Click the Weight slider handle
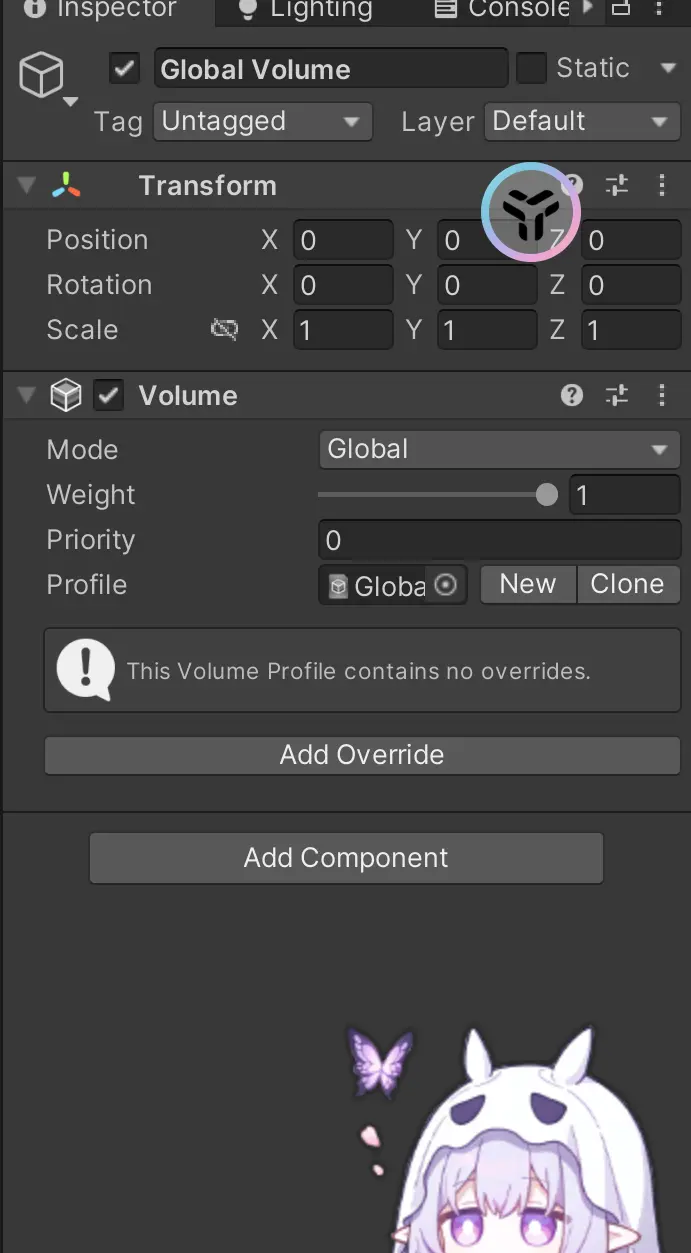This screenshot has width=691, height=1253. coord(547,495)
